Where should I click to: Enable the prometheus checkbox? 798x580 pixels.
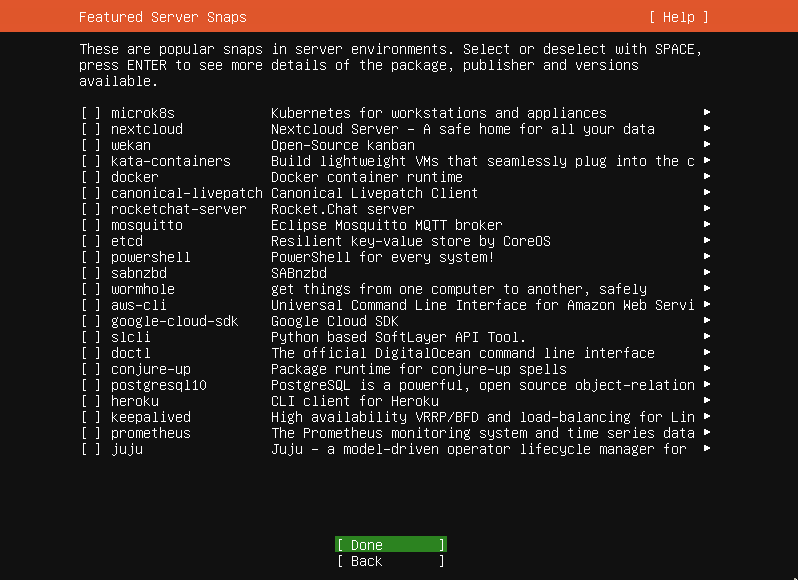click(x=91, y=433)
